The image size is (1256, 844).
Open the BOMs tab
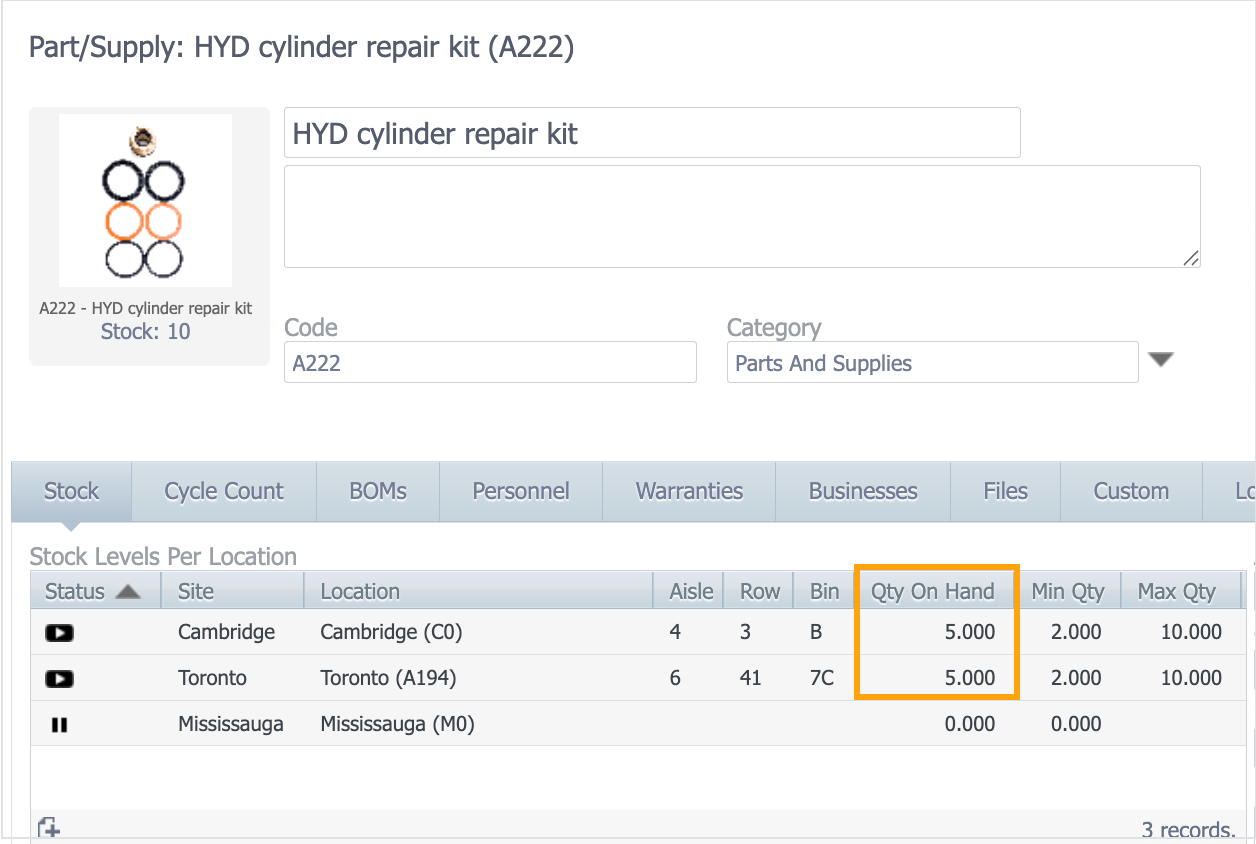click(x=378, y=491)
